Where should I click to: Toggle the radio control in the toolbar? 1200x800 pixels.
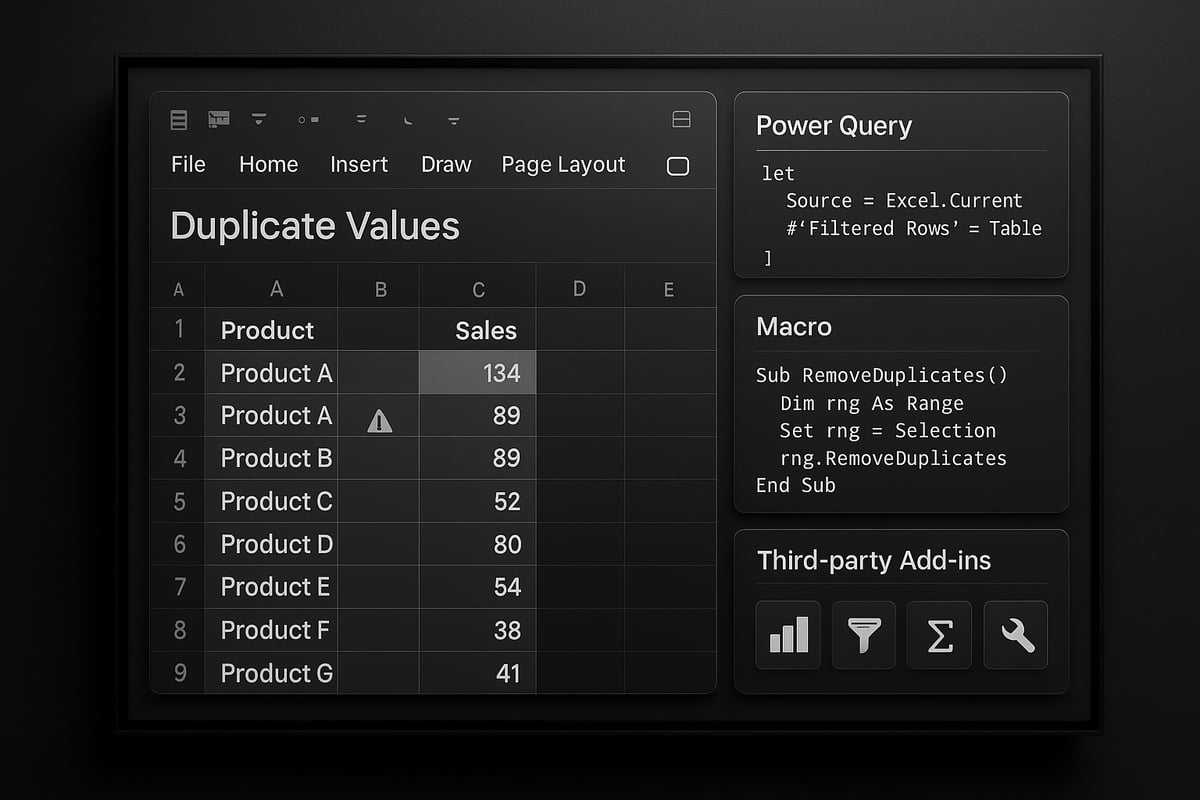308,119
